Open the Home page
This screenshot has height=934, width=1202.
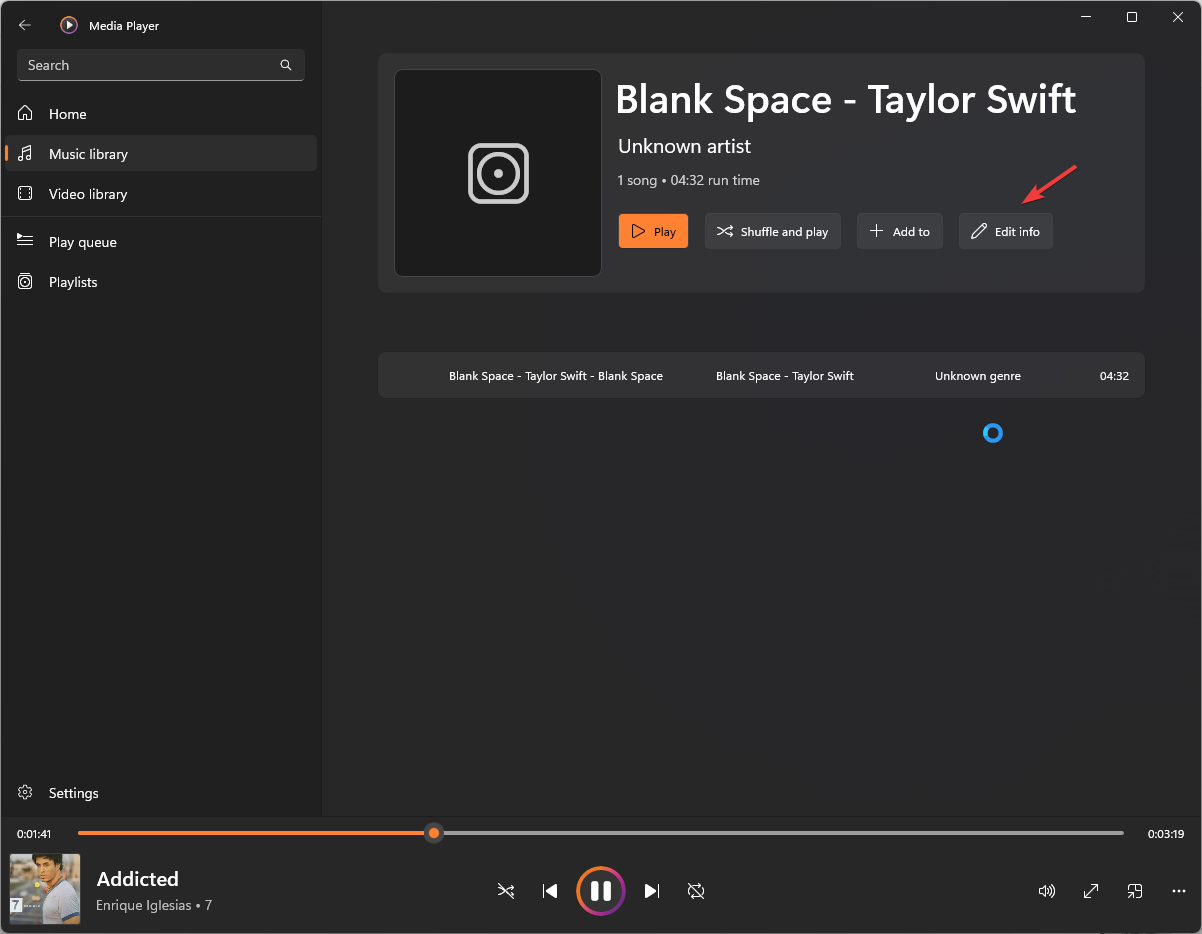coord(67,114)
